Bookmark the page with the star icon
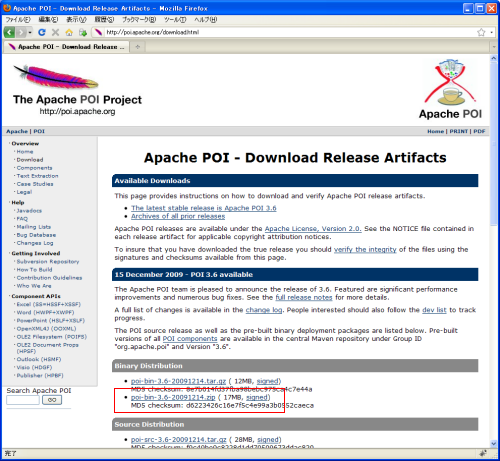 point(481,32)
